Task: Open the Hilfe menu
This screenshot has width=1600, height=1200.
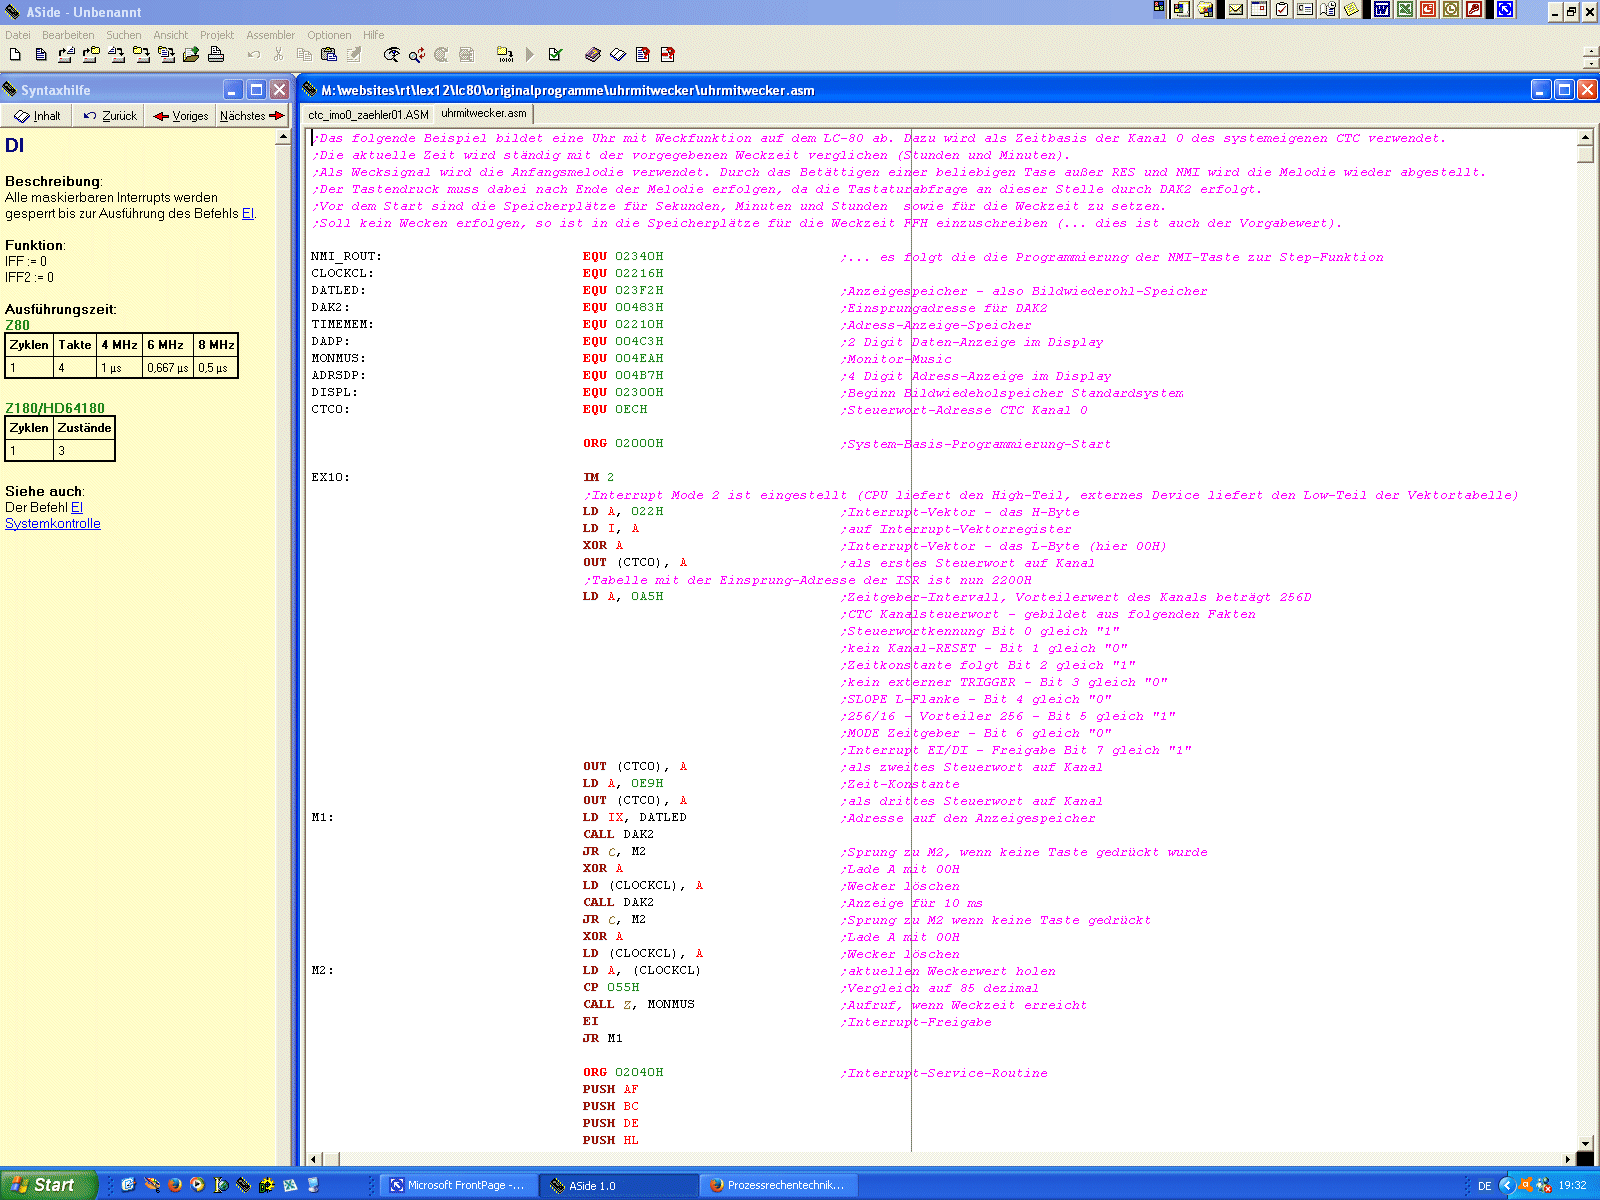Action: point(373,35)
